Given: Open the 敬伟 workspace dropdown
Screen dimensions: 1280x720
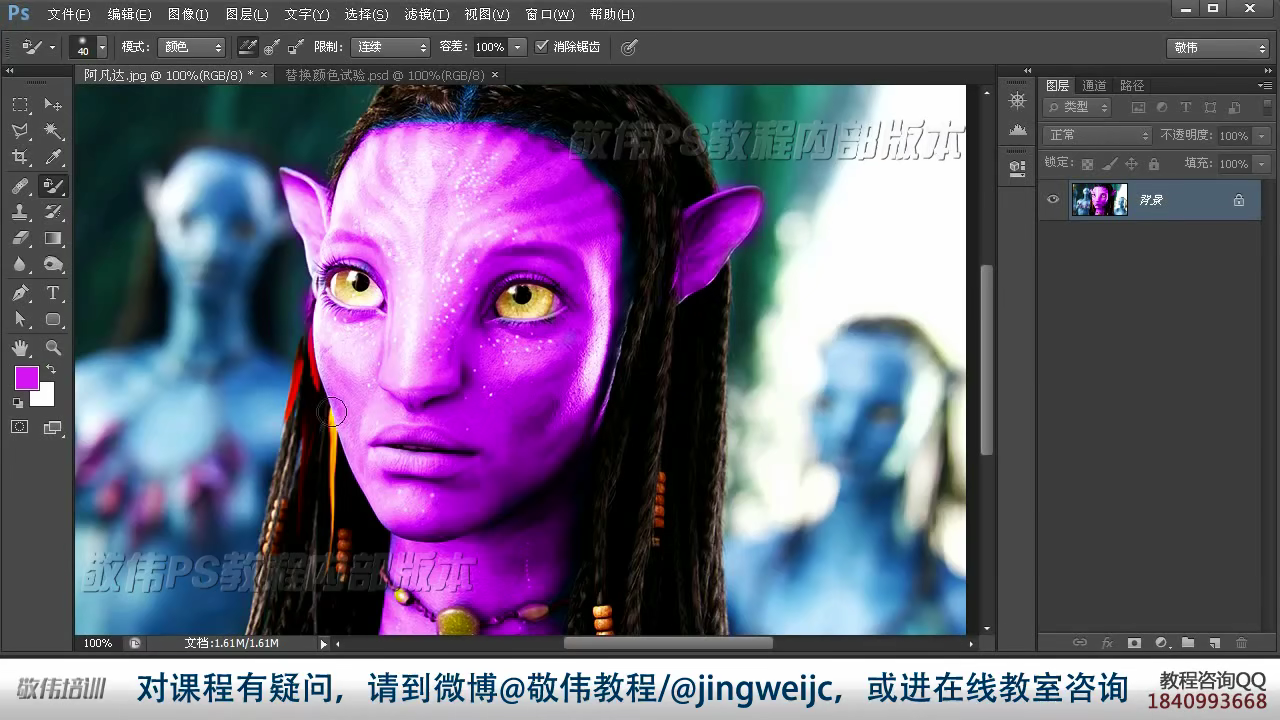Looking at the screenshot, I should click(x=1217, y=48).
